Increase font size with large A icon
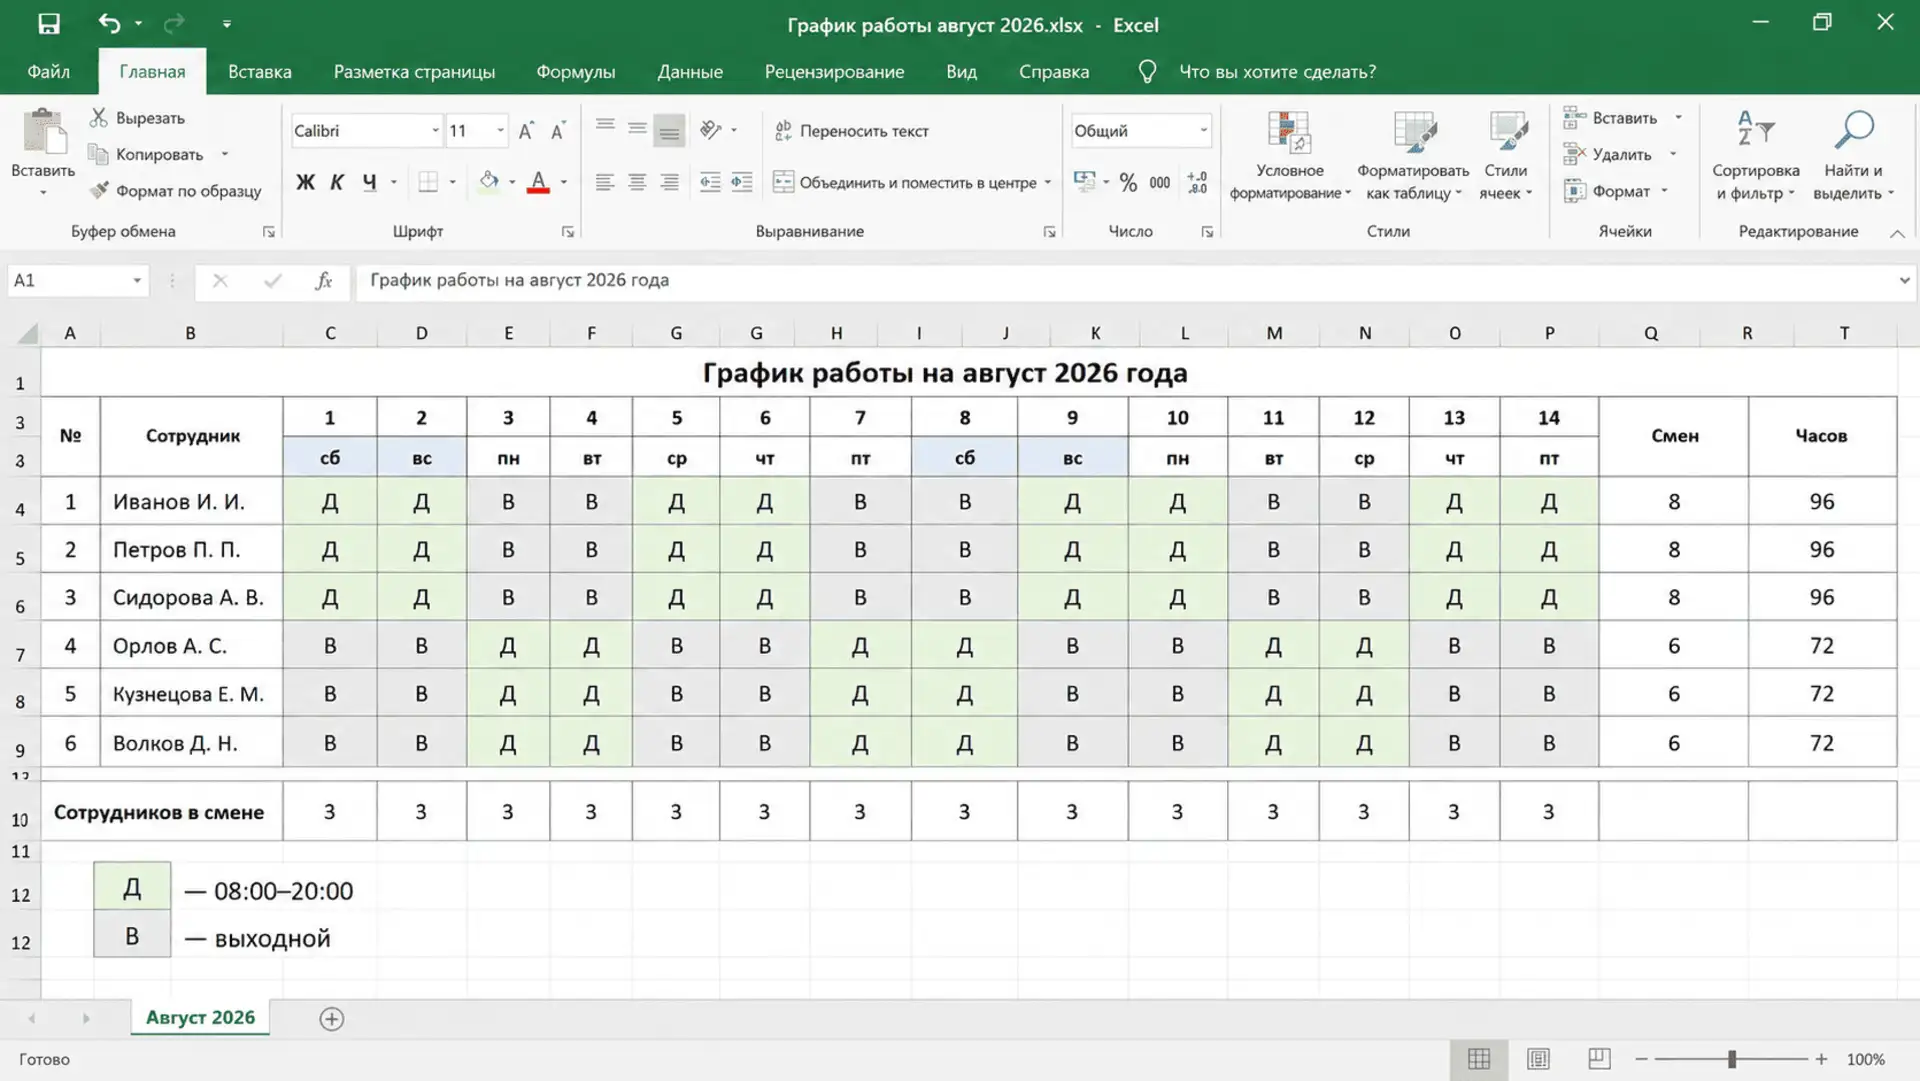The image size is (1920, 1081). click(x=526, y=131)
